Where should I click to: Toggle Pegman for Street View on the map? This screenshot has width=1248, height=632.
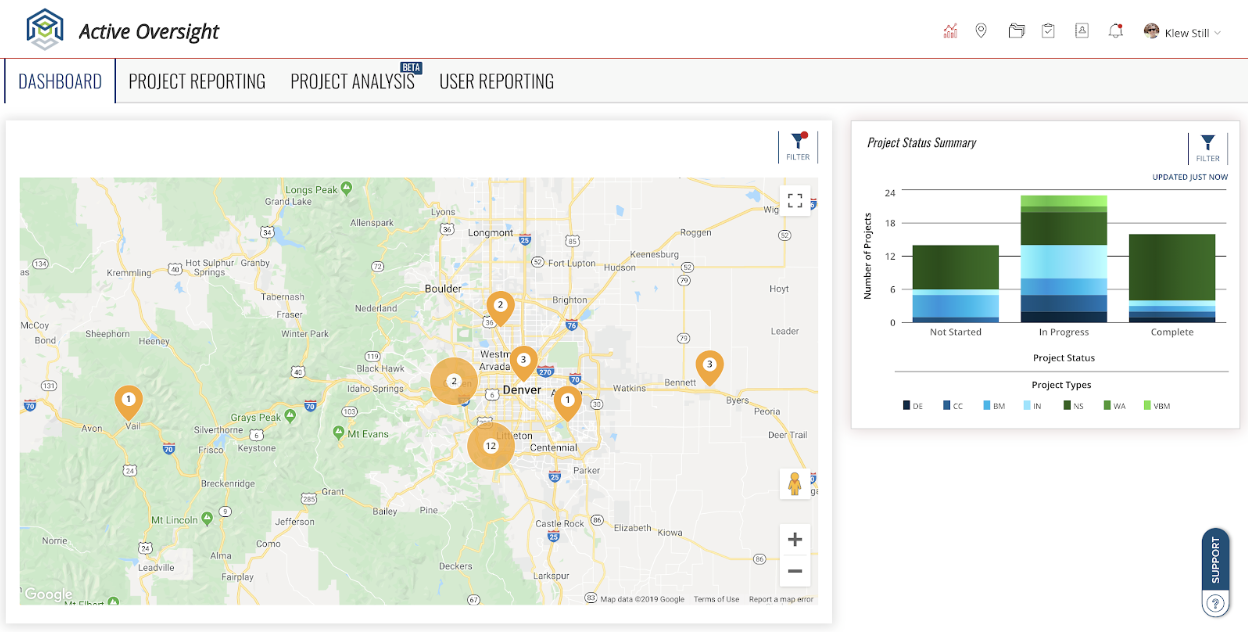795,483
